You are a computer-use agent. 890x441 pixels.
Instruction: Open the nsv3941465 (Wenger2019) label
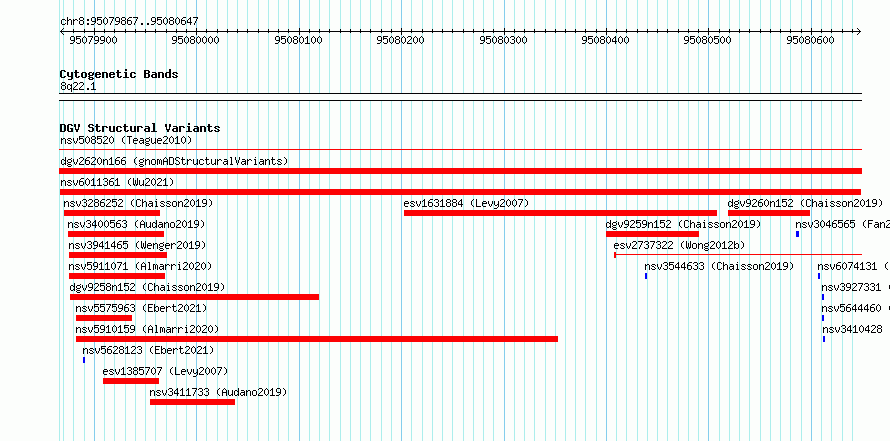137,245
